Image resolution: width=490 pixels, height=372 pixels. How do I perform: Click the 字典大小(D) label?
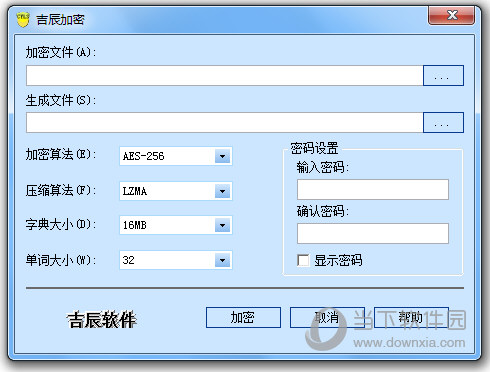(x=61, y=224)
